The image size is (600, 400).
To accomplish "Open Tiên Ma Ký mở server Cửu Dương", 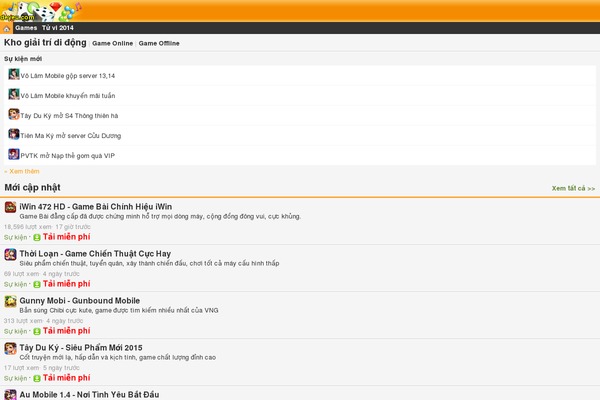I will pyautogui.click(x=71, y=136).
